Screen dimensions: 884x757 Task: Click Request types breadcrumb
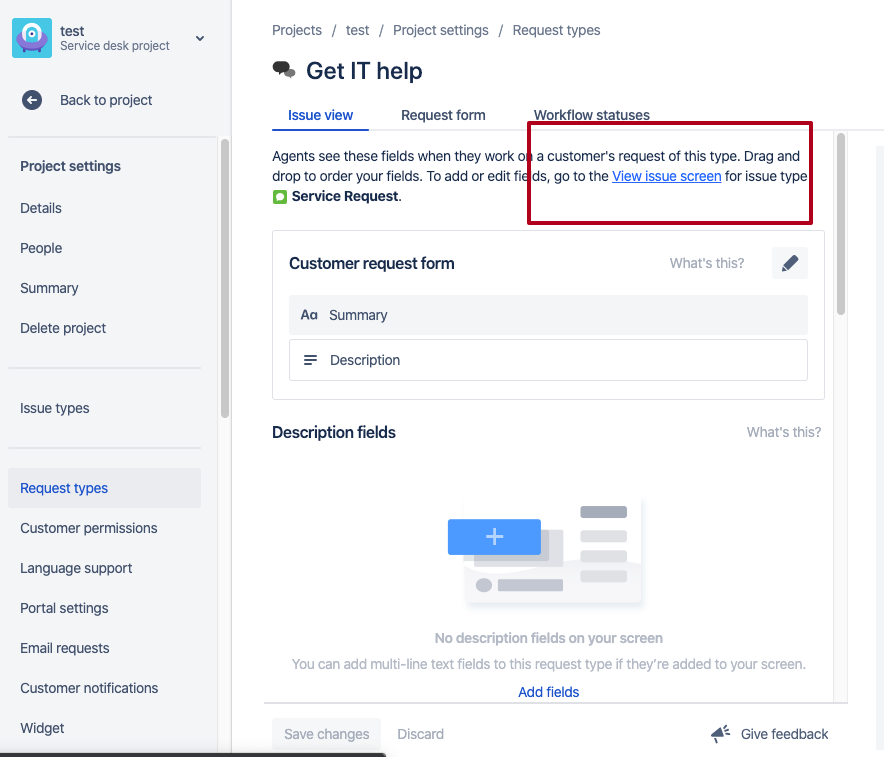tap(556, 30)
